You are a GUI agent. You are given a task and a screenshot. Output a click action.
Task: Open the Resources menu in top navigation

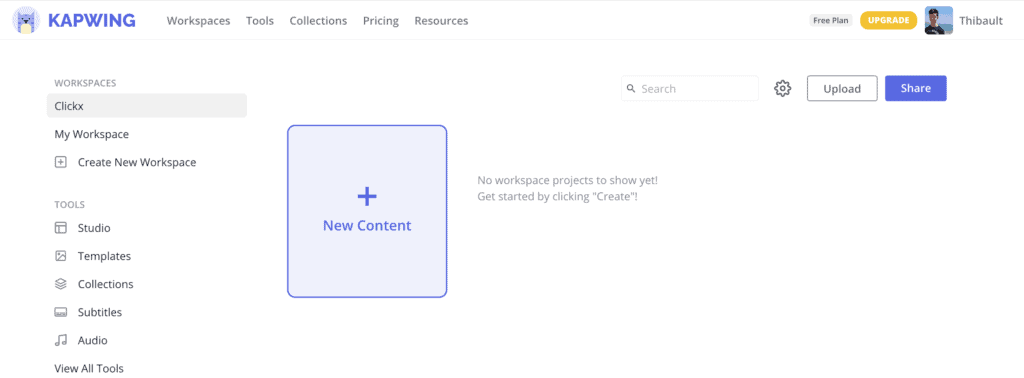click(441, 21)
